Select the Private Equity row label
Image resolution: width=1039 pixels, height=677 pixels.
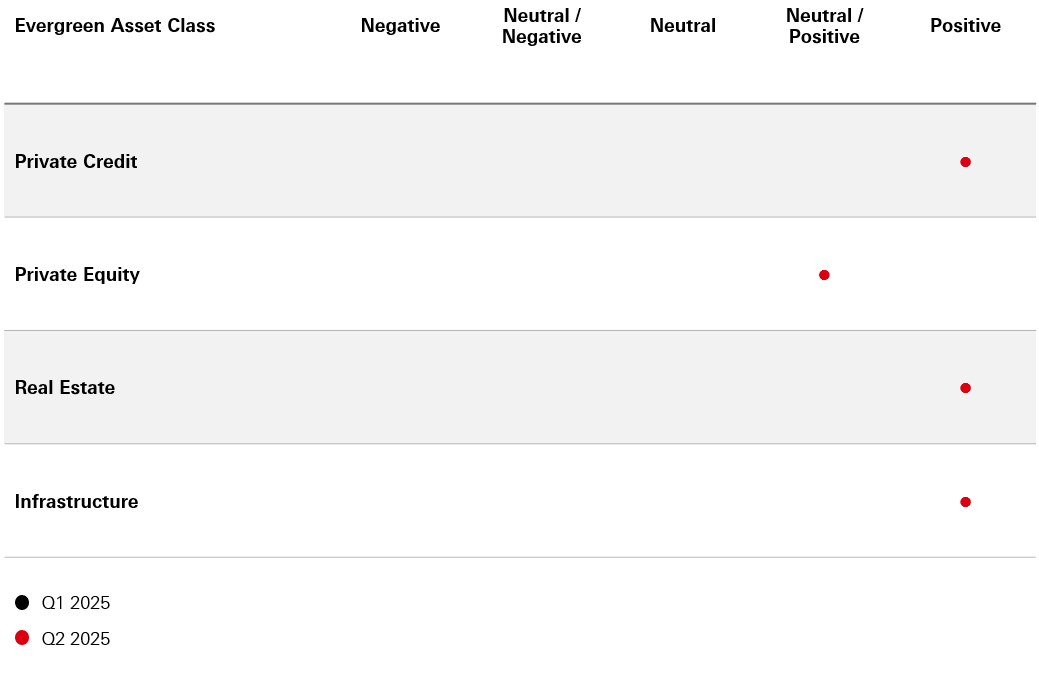[77, 275]
